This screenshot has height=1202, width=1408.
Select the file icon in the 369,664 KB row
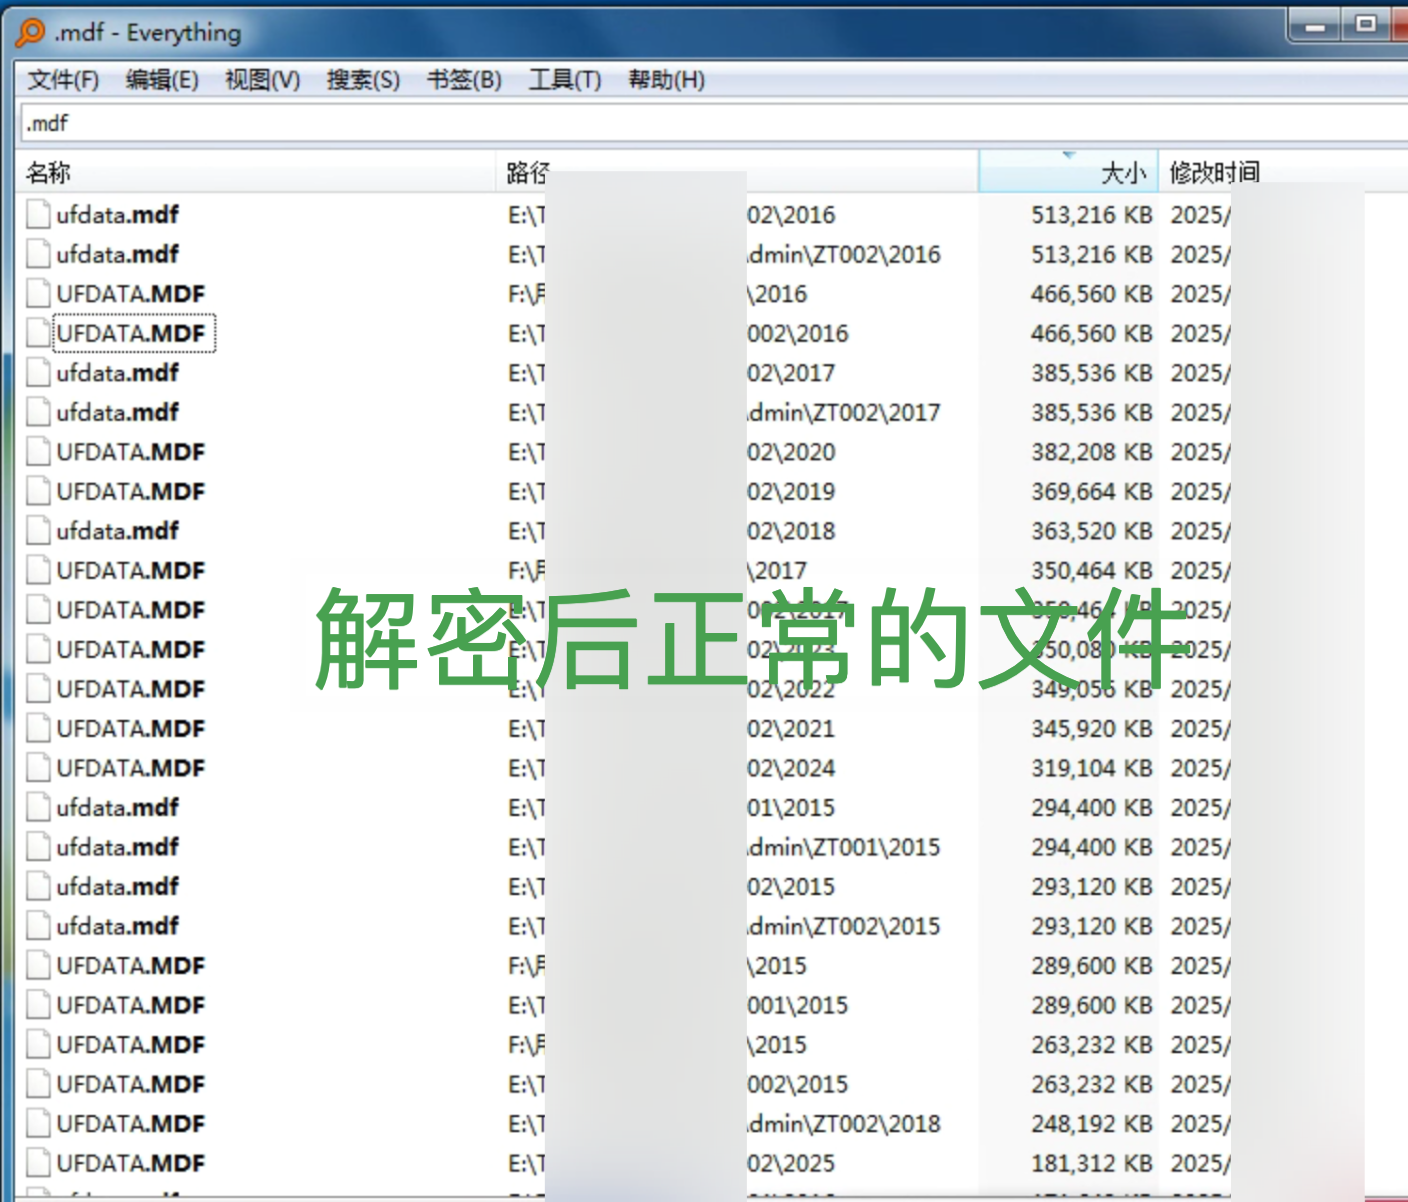coord(39,491)
